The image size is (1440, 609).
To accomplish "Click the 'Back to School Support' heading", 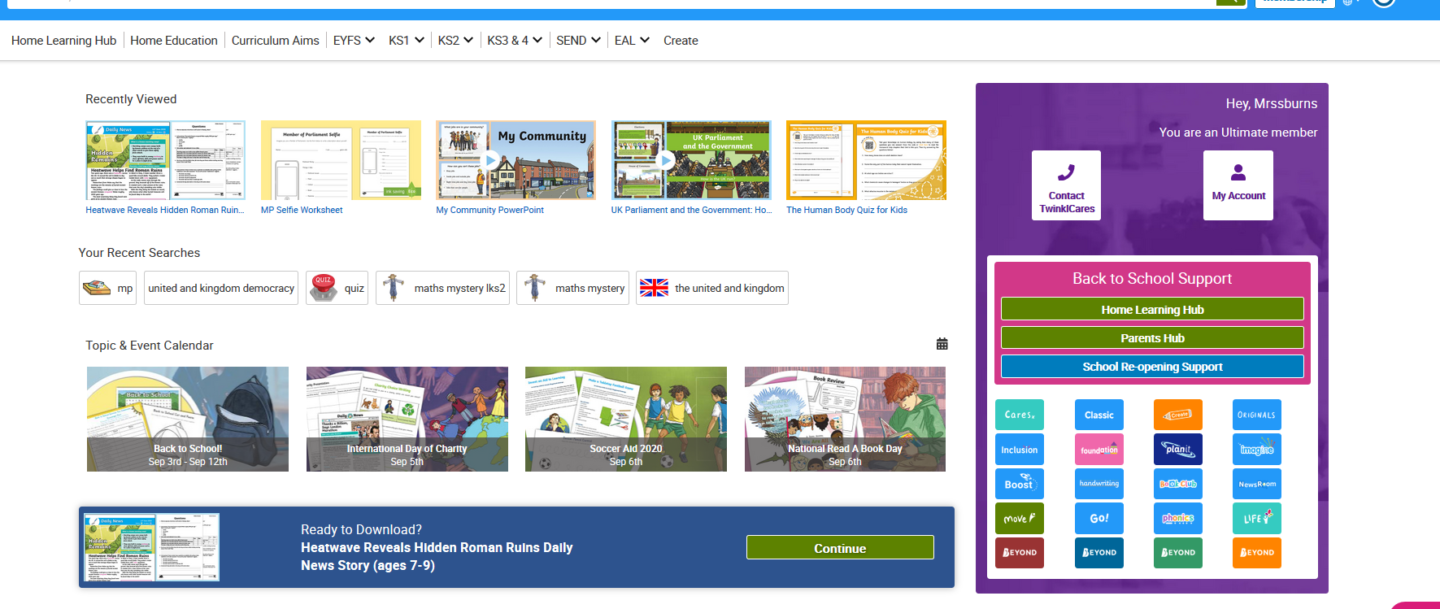I will (1152, 278).
